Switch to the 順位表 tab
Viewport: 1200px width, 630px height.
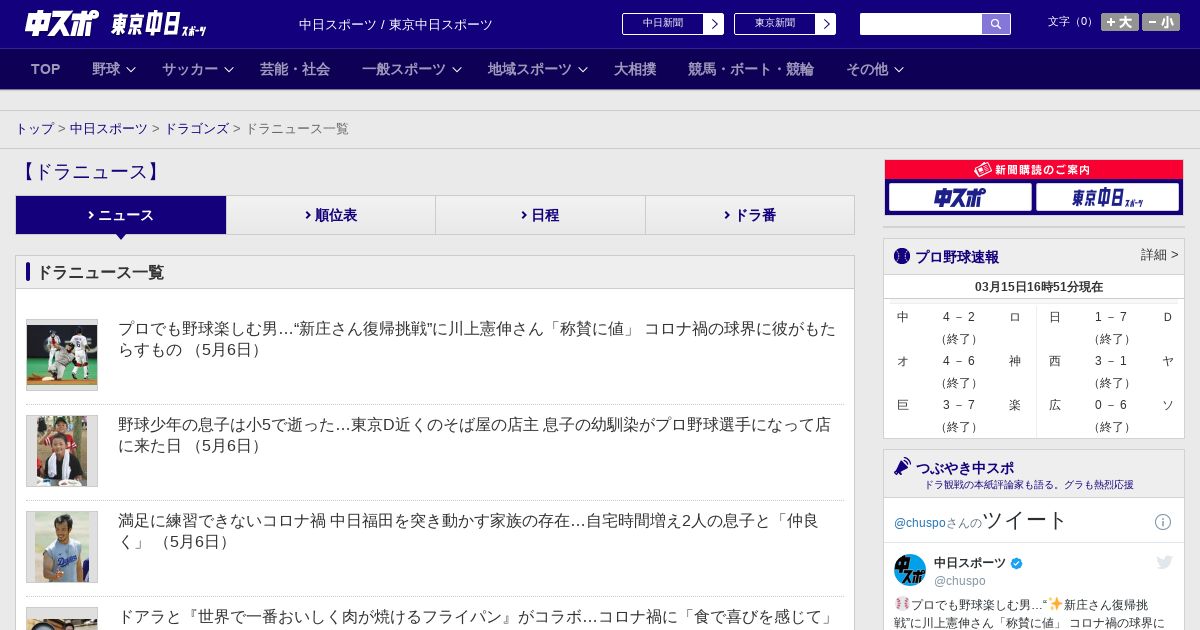pos(331,215)
